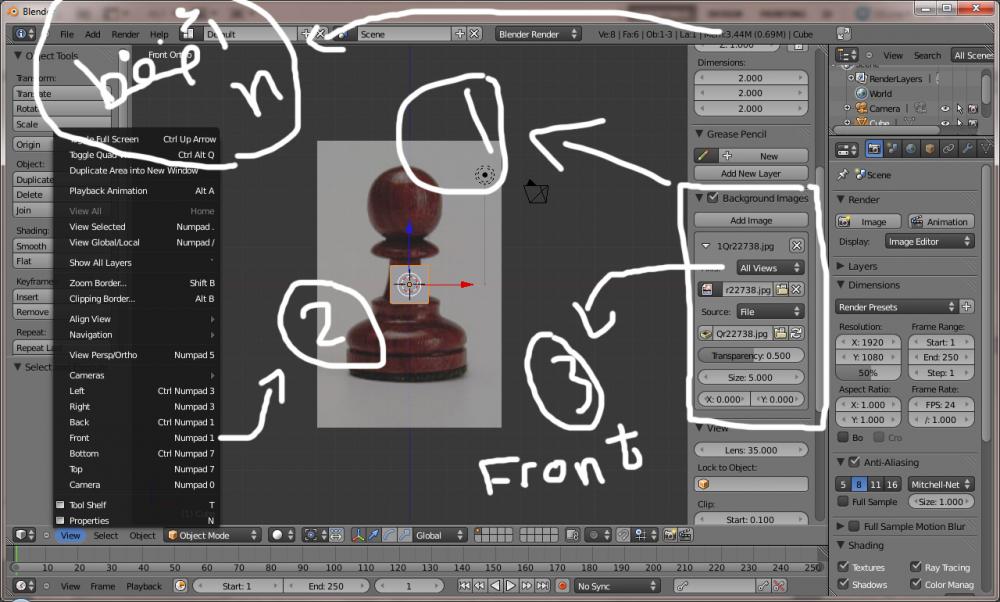This screenshot has height=602, width=1000.
Task: Adjust the Transparency 0.500 slider
Action: pyautogui.click(x=751, y=355)
